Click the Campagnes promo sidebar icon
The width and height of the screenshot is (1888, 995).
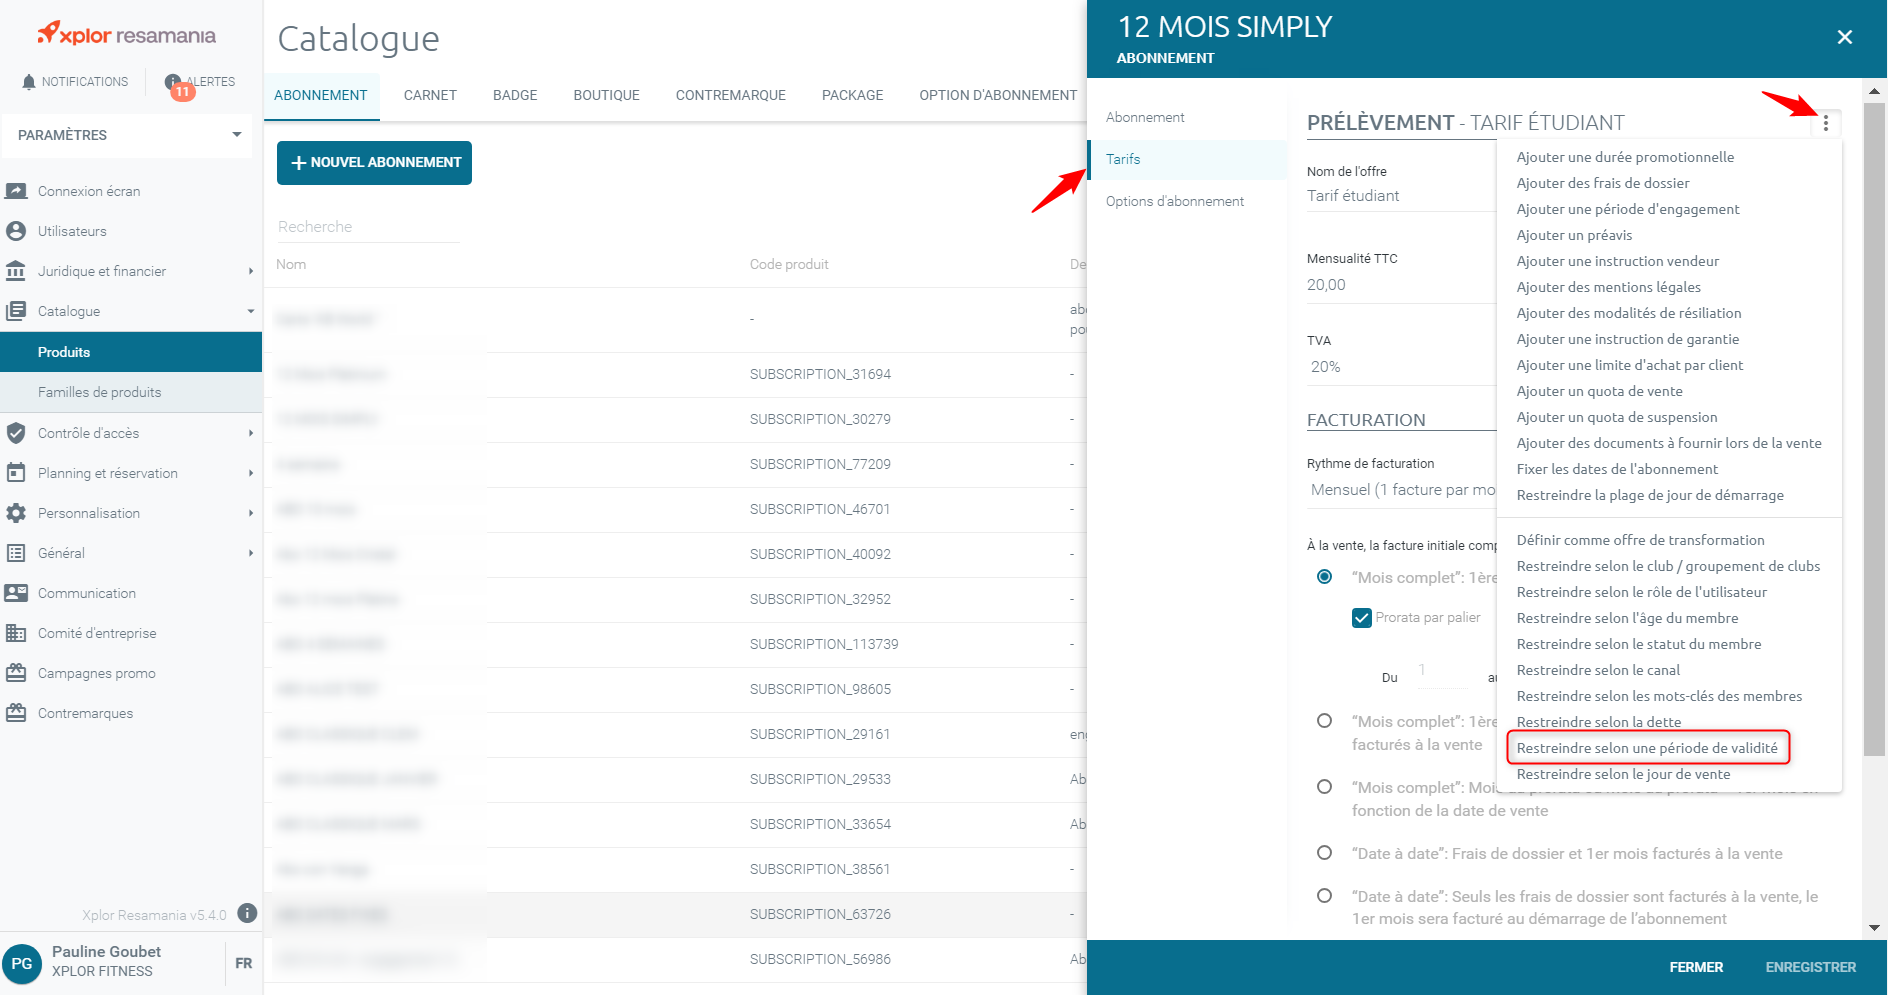pos(16,673)
